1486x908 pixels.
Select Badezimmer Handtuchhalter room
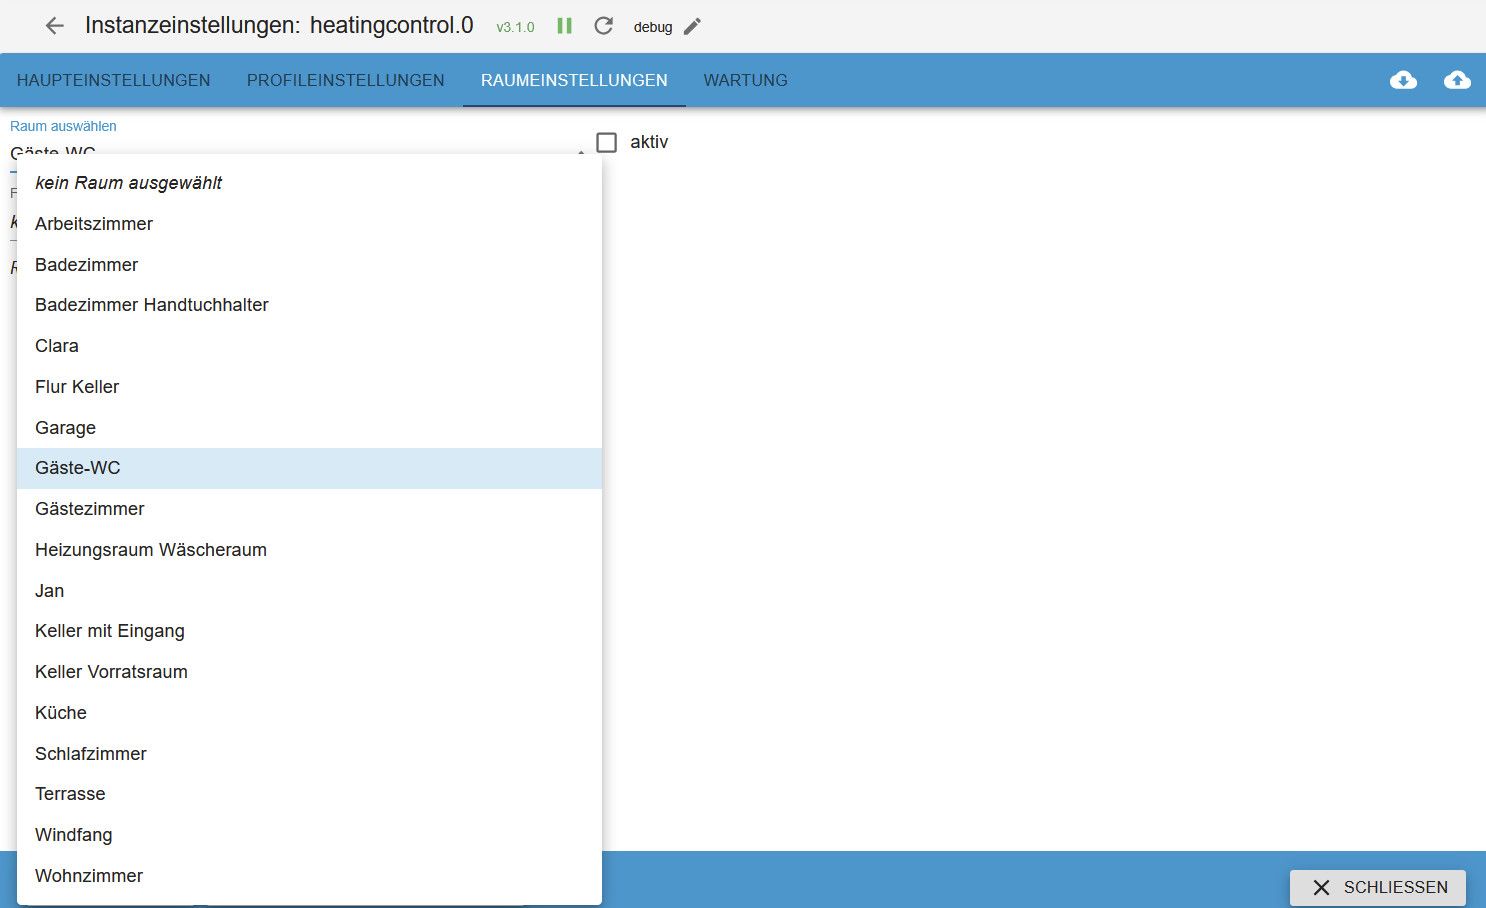pyautogui.click(x=309, y=305)
